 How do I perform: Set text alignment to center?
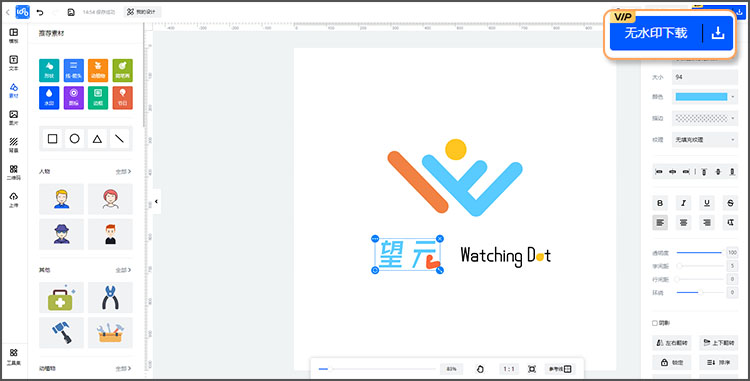[684, 222]
